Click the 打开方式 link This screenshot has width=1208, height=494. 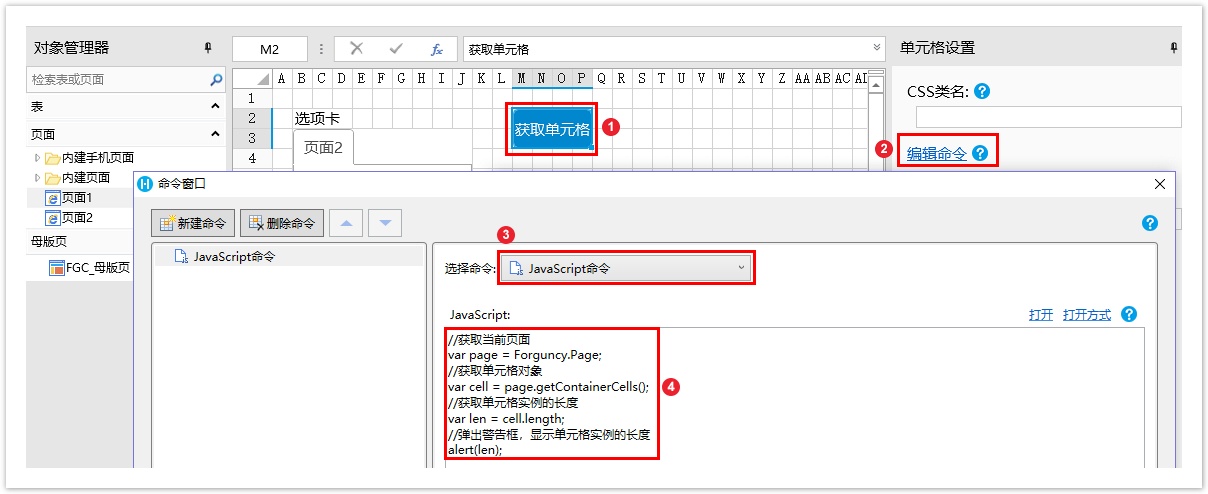coord(1087,314)
